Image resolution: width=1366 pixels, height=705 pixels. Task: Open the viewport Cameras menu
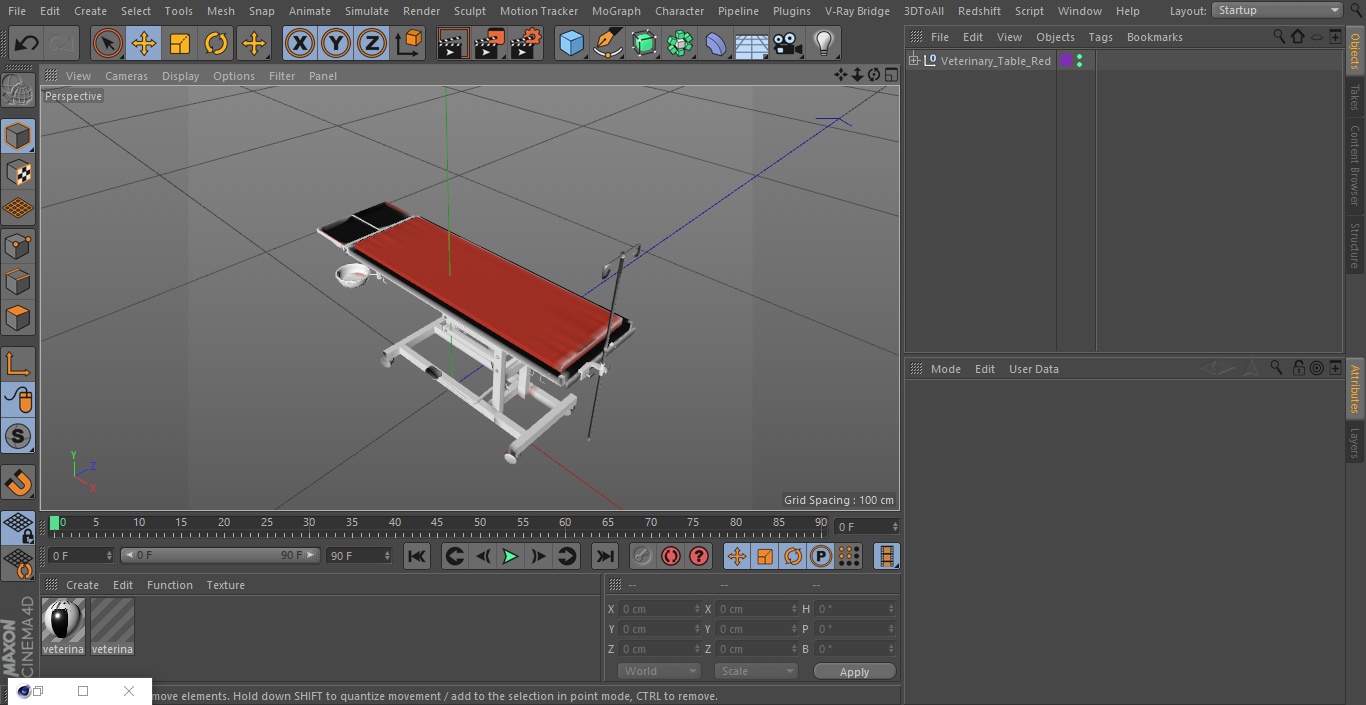[x=126, y=76]
